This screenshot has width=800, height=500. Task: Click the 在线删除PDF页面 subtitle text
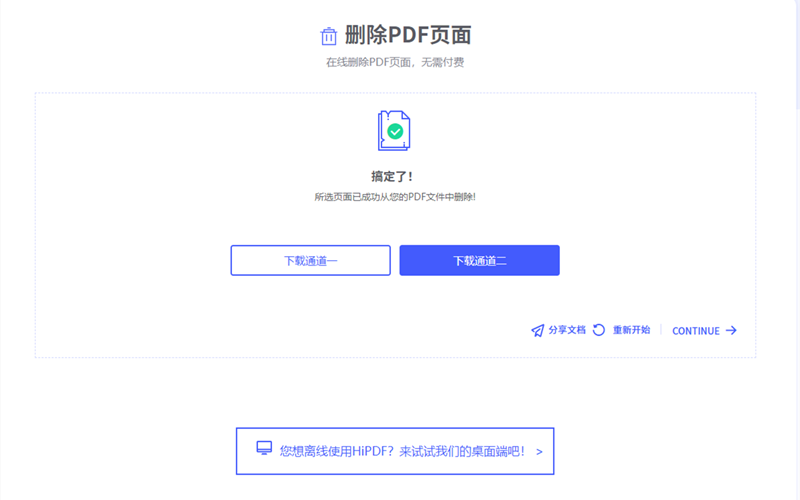click(395, 62)
